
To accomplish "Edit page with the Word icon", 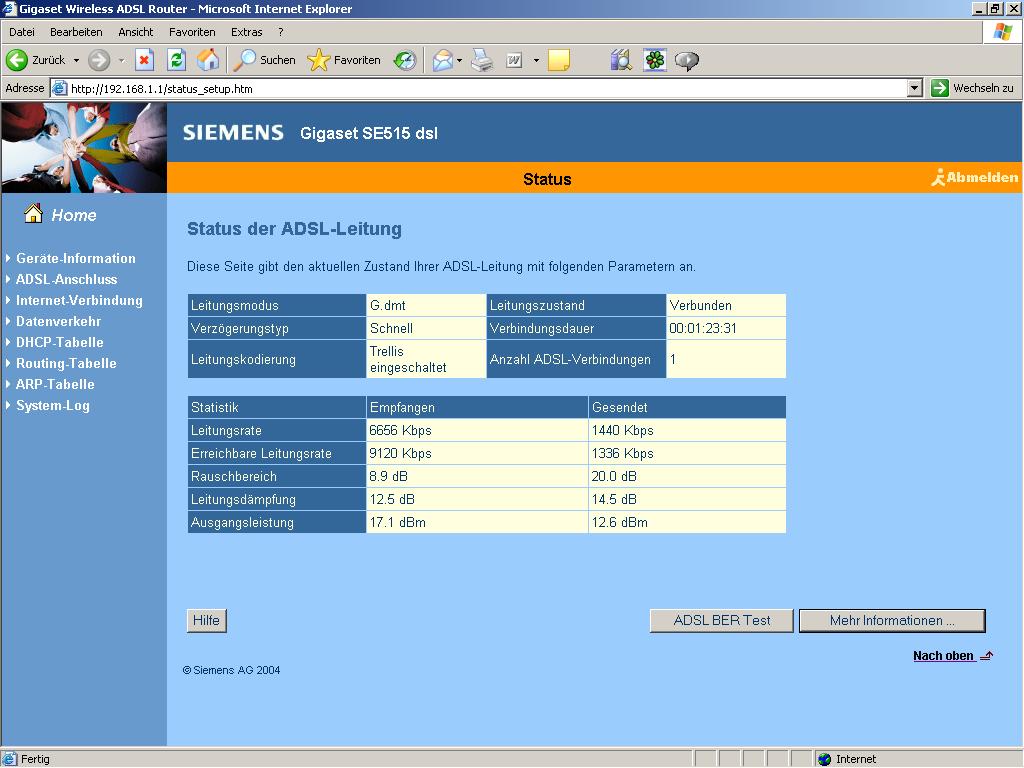I will click(x=515, y=60).
